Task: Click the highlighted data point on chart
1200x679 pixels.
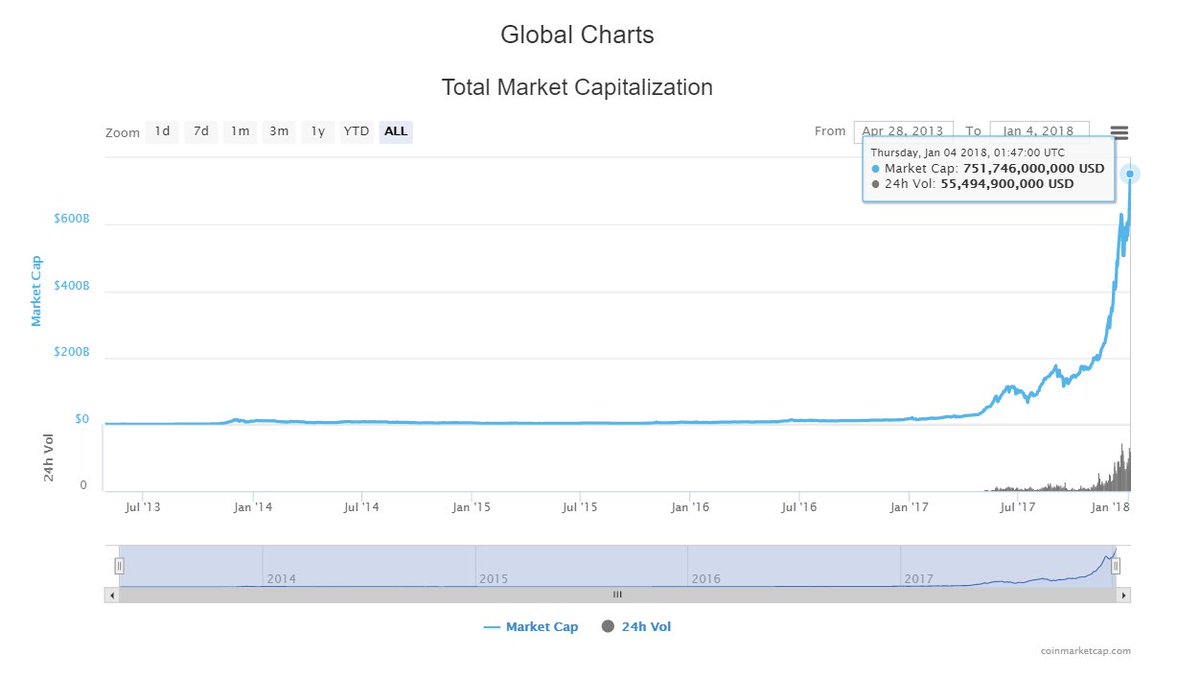Action: [x=1130, y=174]
